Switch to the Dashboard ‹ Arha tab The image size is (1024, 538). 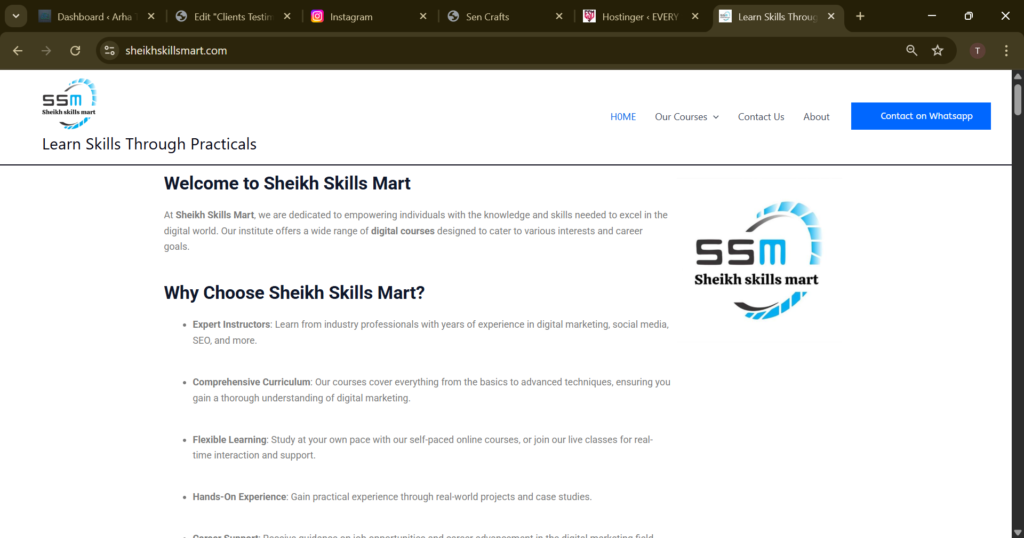tap(97, 16)
